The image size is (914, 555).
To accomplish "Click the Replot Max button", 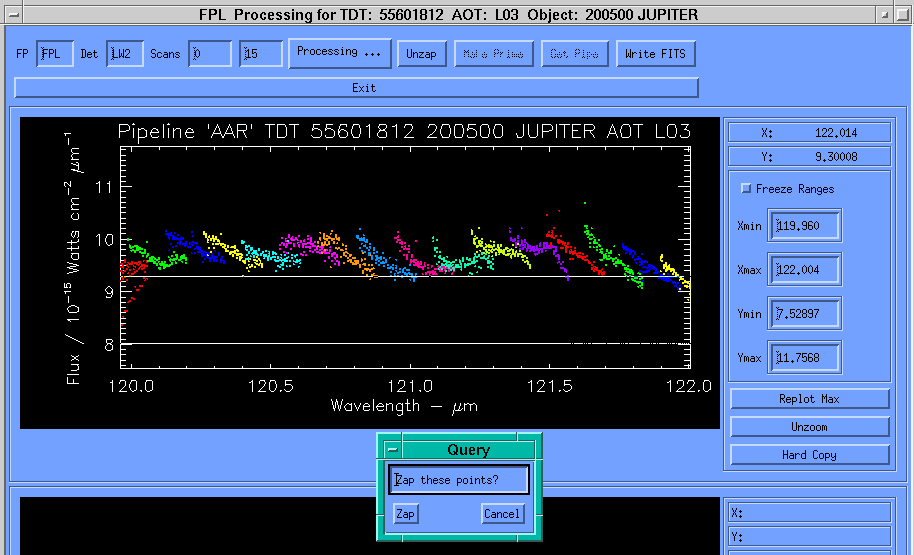I will [x=809, y=399].
